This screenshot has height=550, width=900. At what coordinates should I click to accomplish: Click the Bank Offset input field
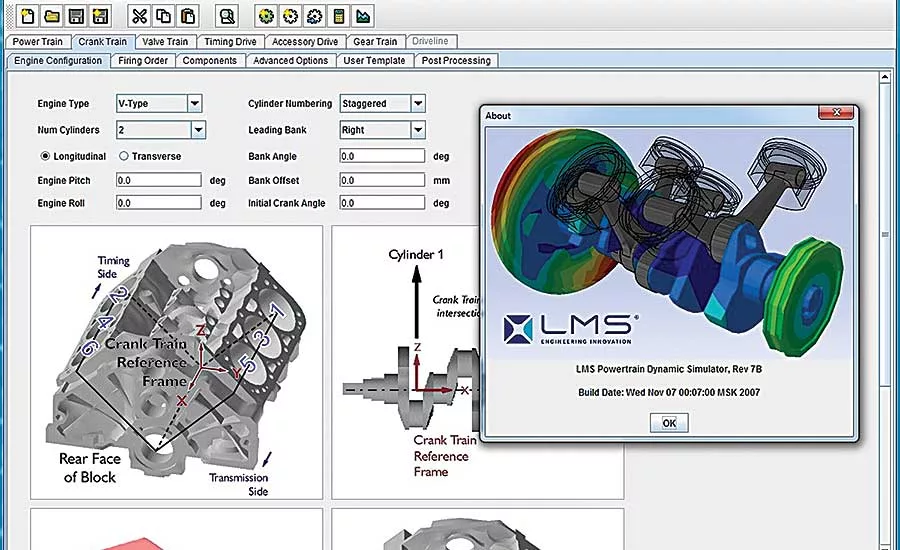(382, 180)
